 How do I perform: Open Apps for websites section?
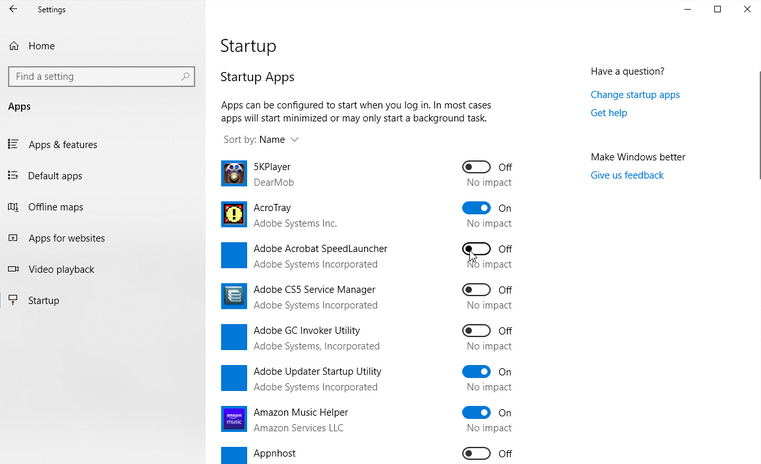66,238
